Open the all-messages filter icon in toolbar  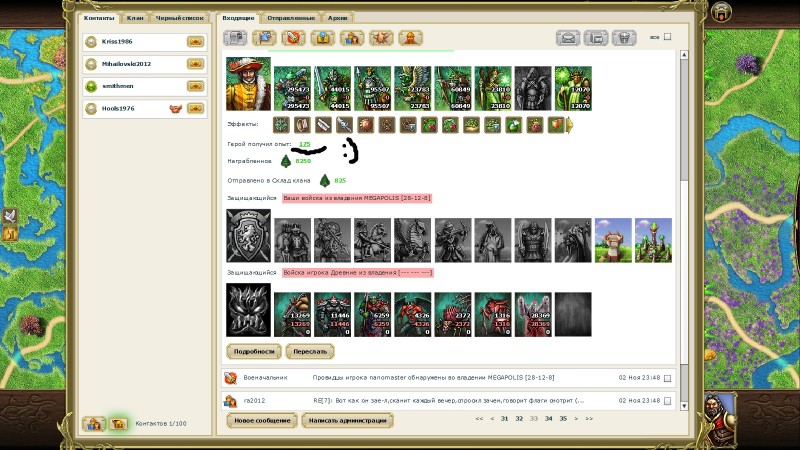click(x=235, y=38)
